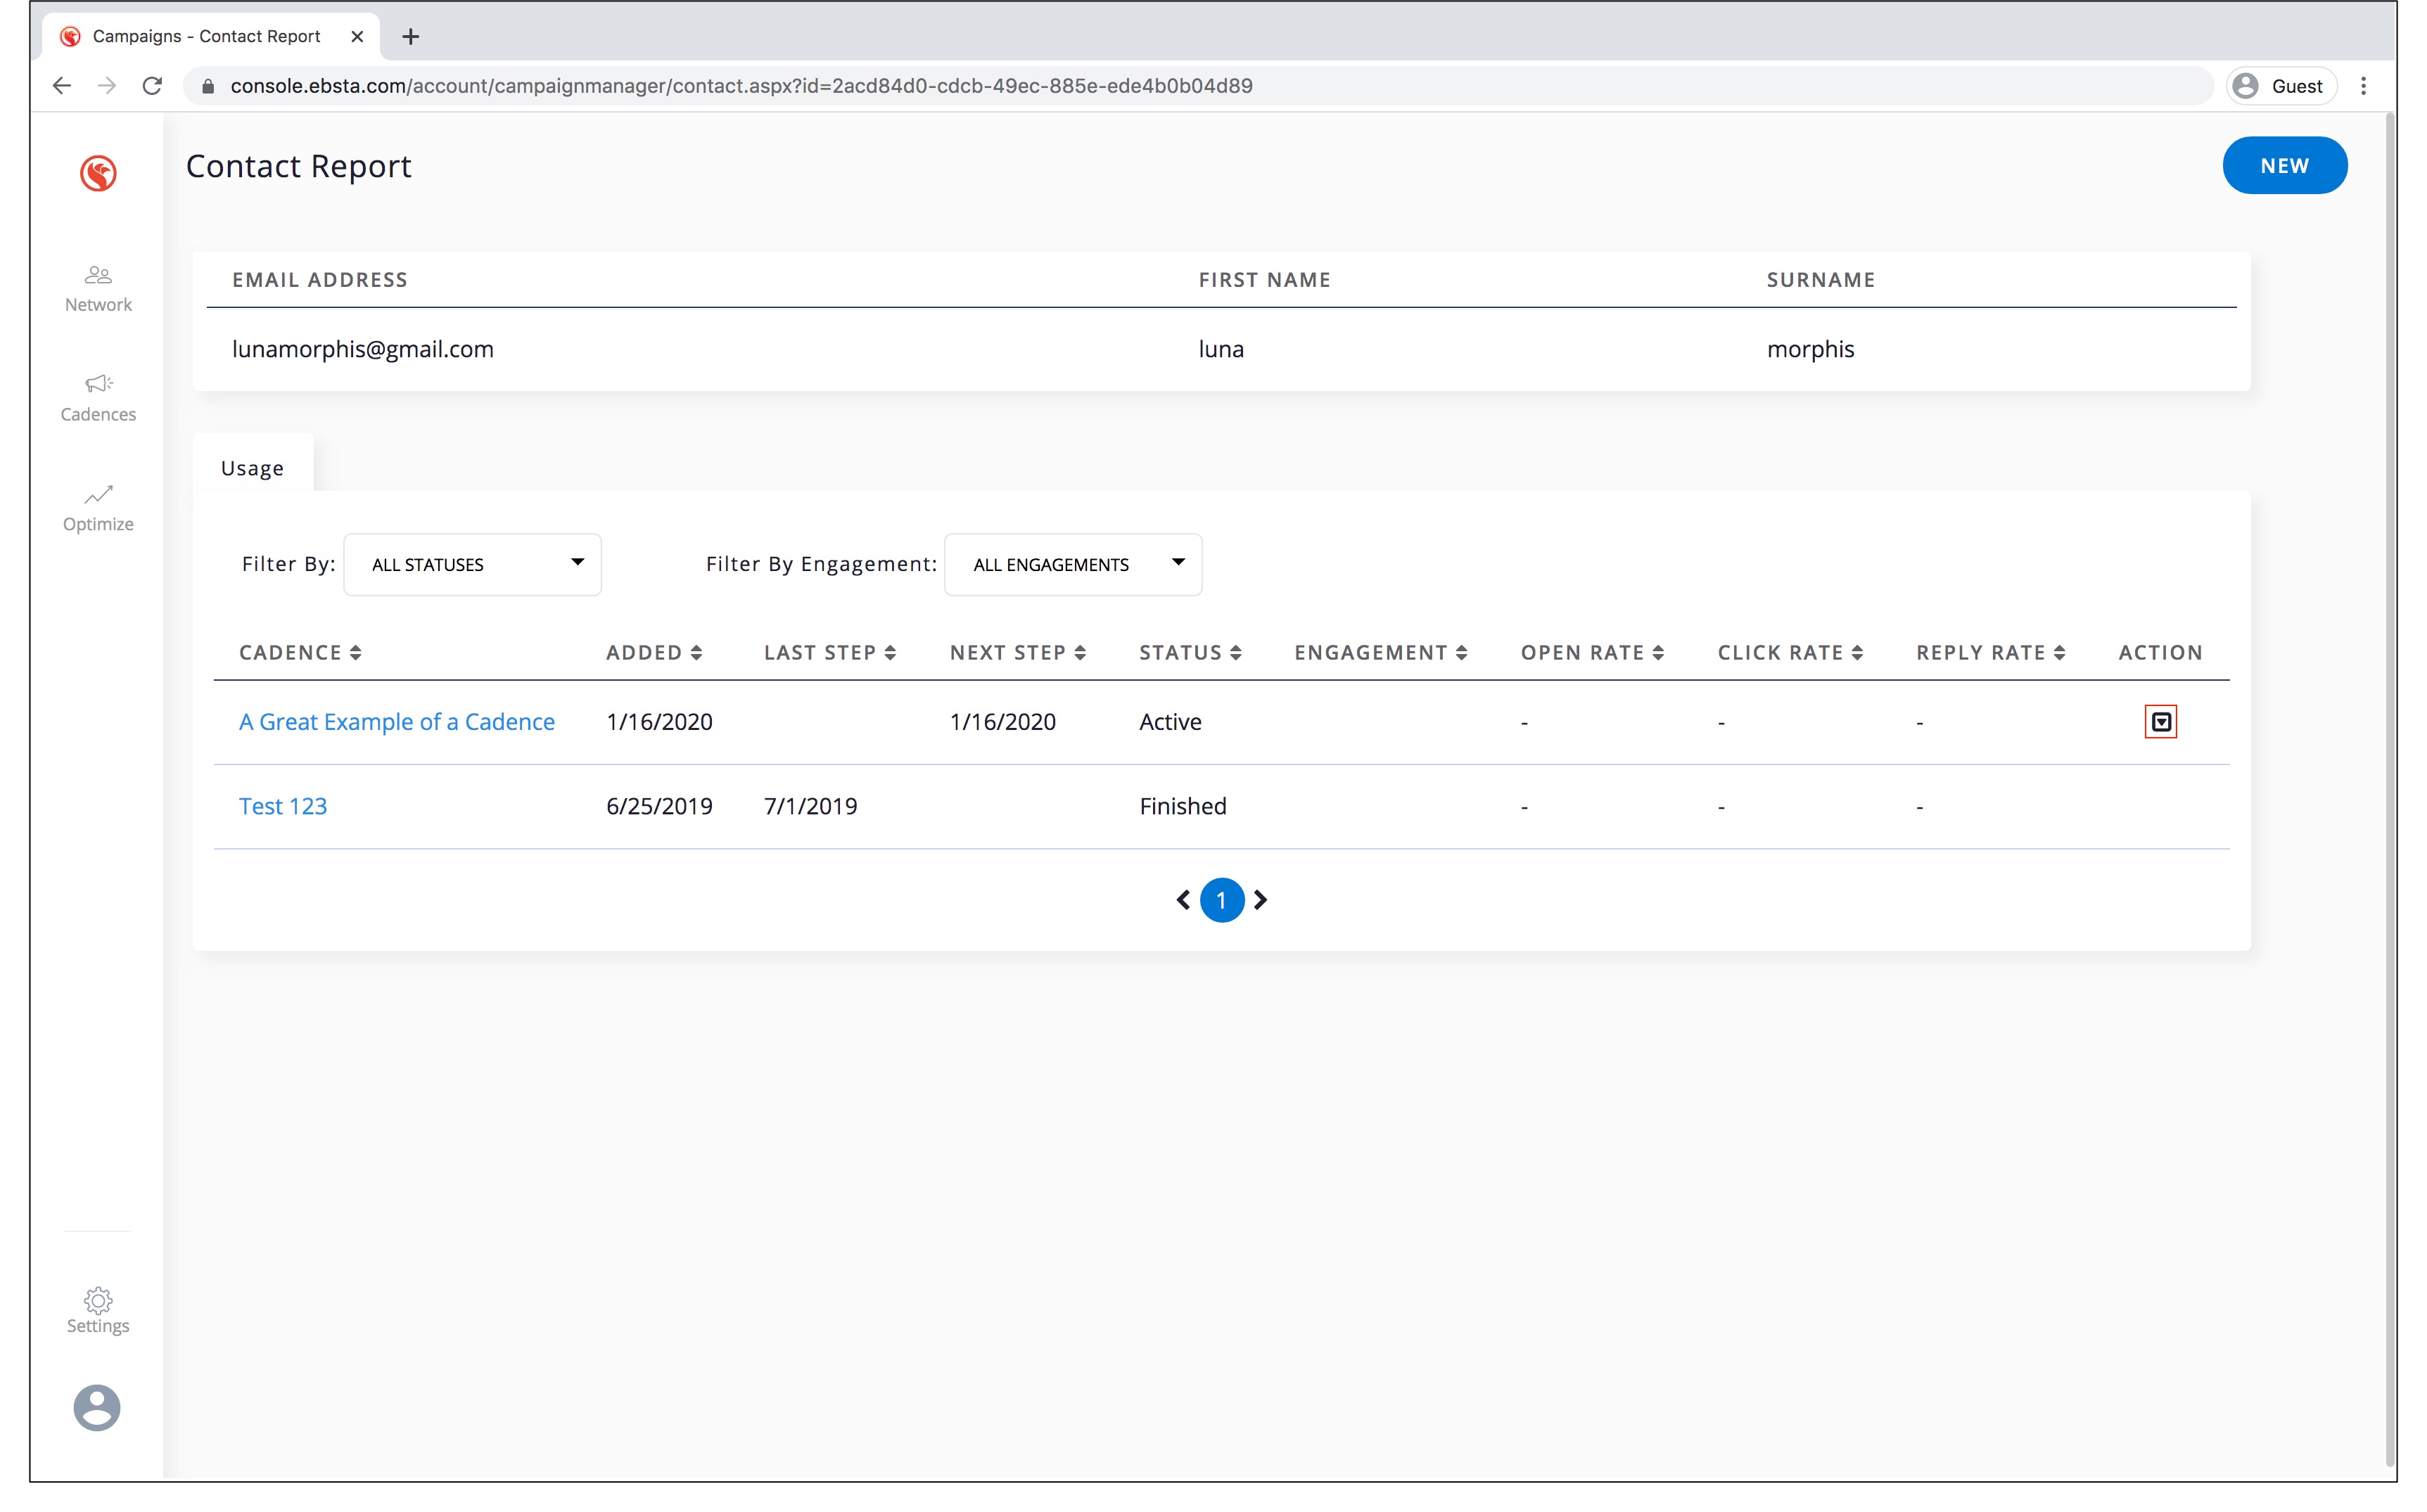
Task: Open the Guest profile chip
Action: point(2281,86)
